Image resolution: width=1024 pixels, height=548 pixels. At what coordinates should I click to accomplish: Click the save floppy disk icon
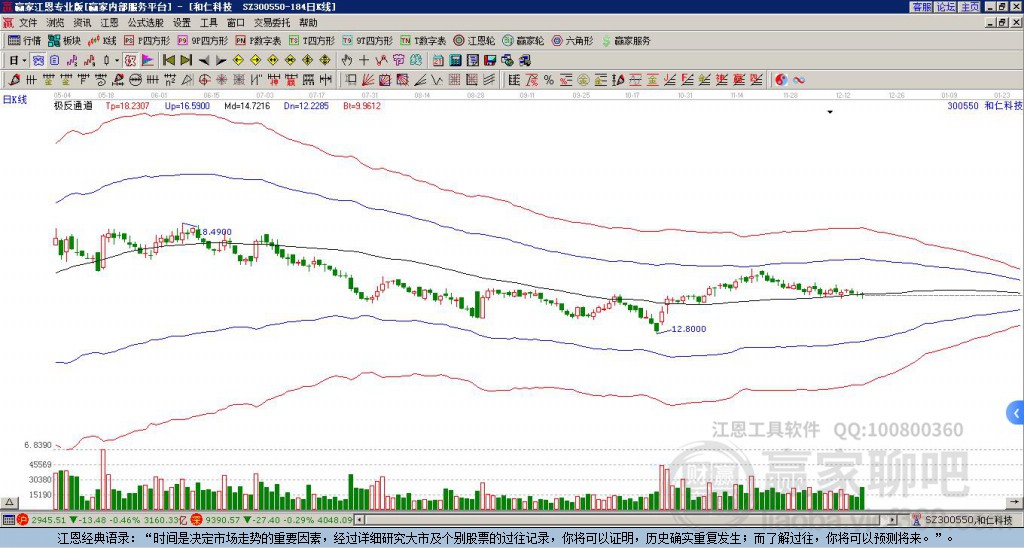[x=490, y=61]
